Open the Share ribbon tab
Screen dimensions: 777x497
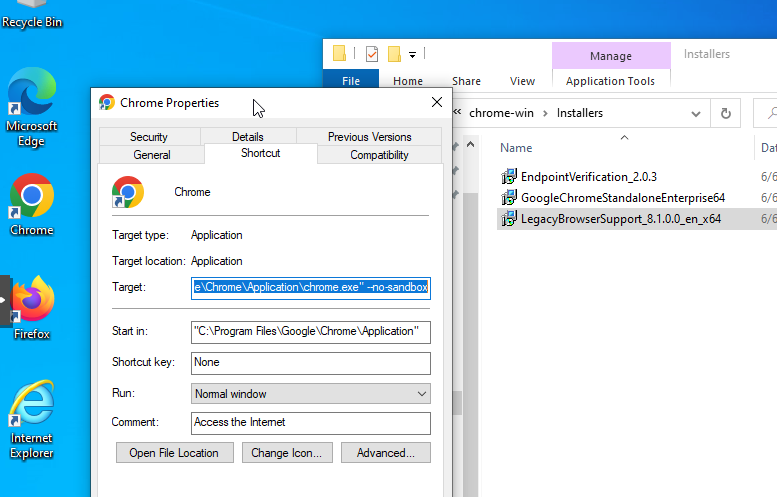pos(466,81)
